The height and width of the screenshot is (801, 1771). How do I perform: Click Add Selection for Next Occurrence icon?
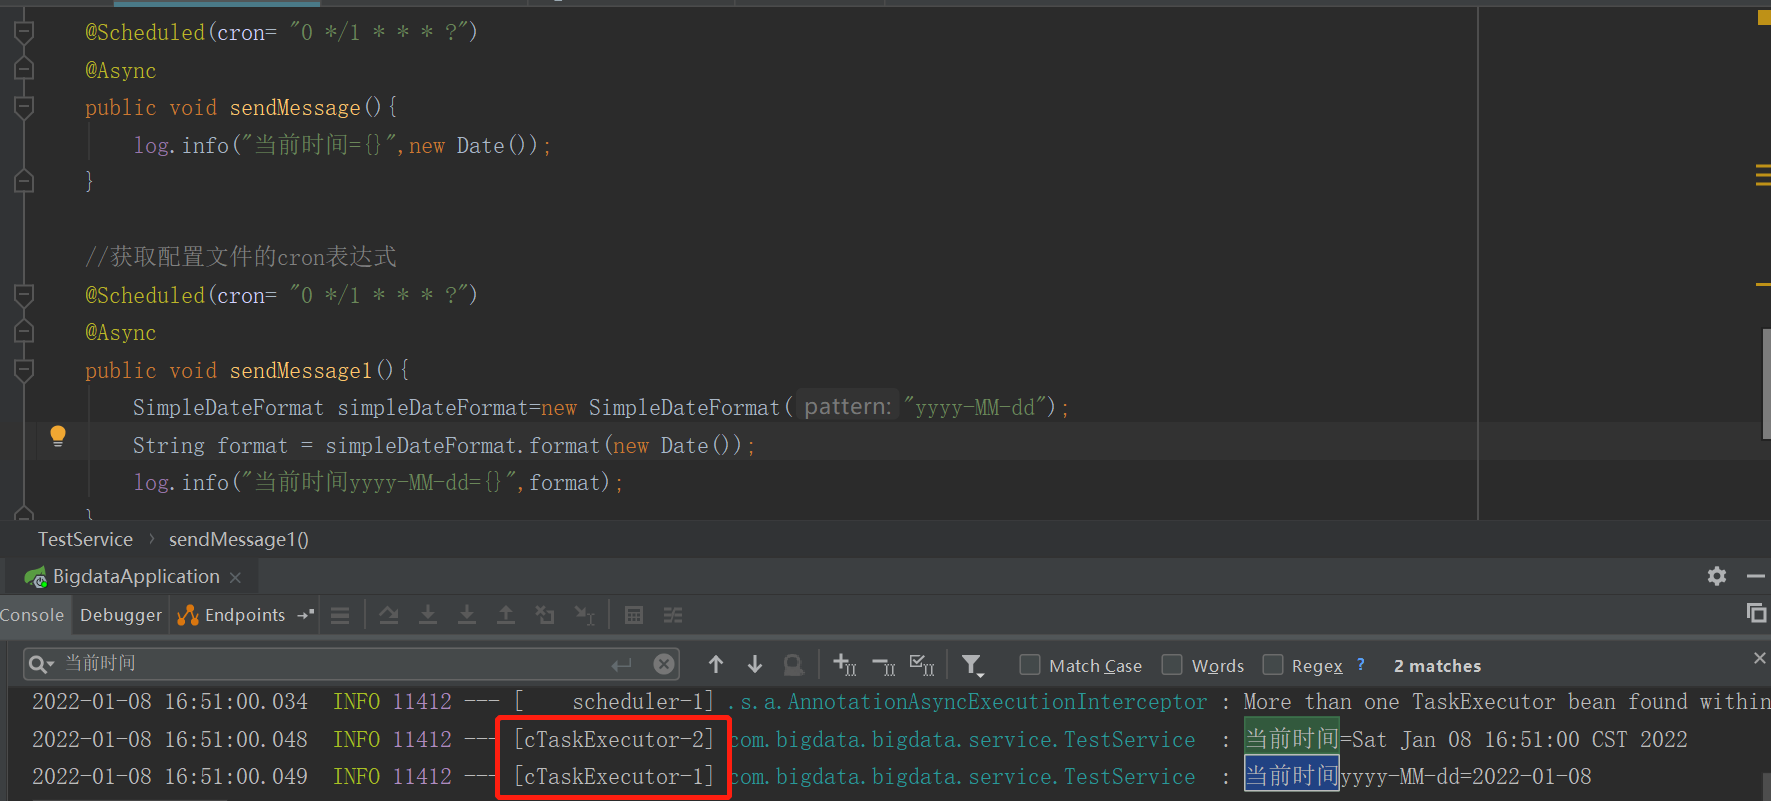(x=845, y=664)
